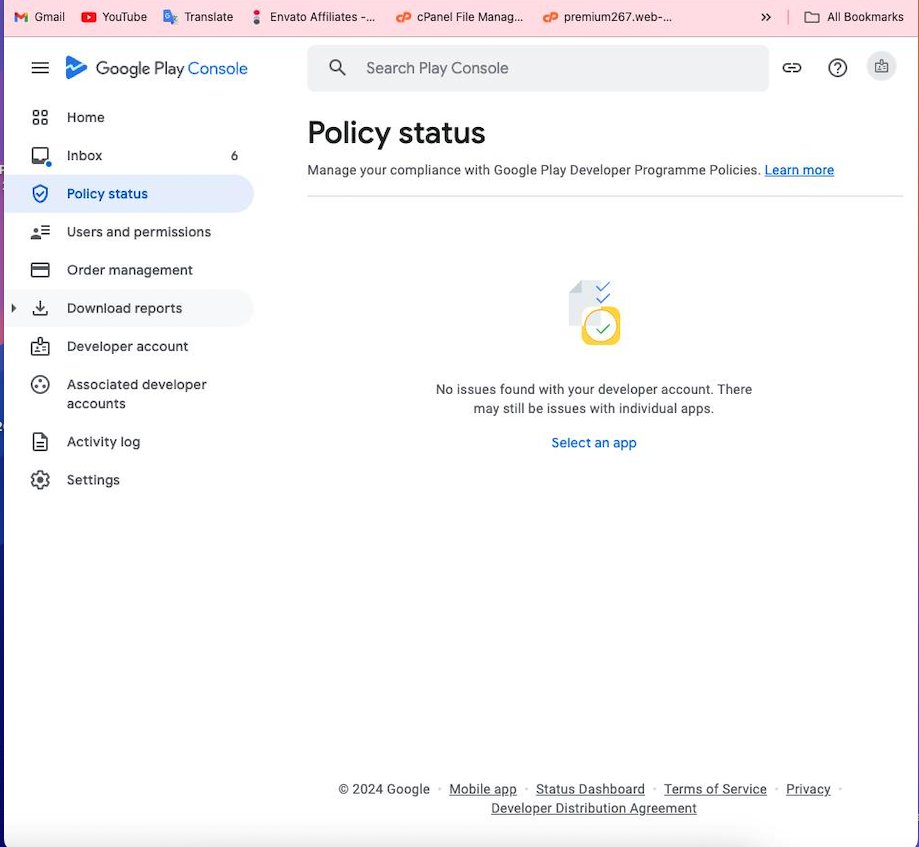This screenshot has width=919, height=847.
Task: Open the Privacy footer link
Action: (808, 789)
